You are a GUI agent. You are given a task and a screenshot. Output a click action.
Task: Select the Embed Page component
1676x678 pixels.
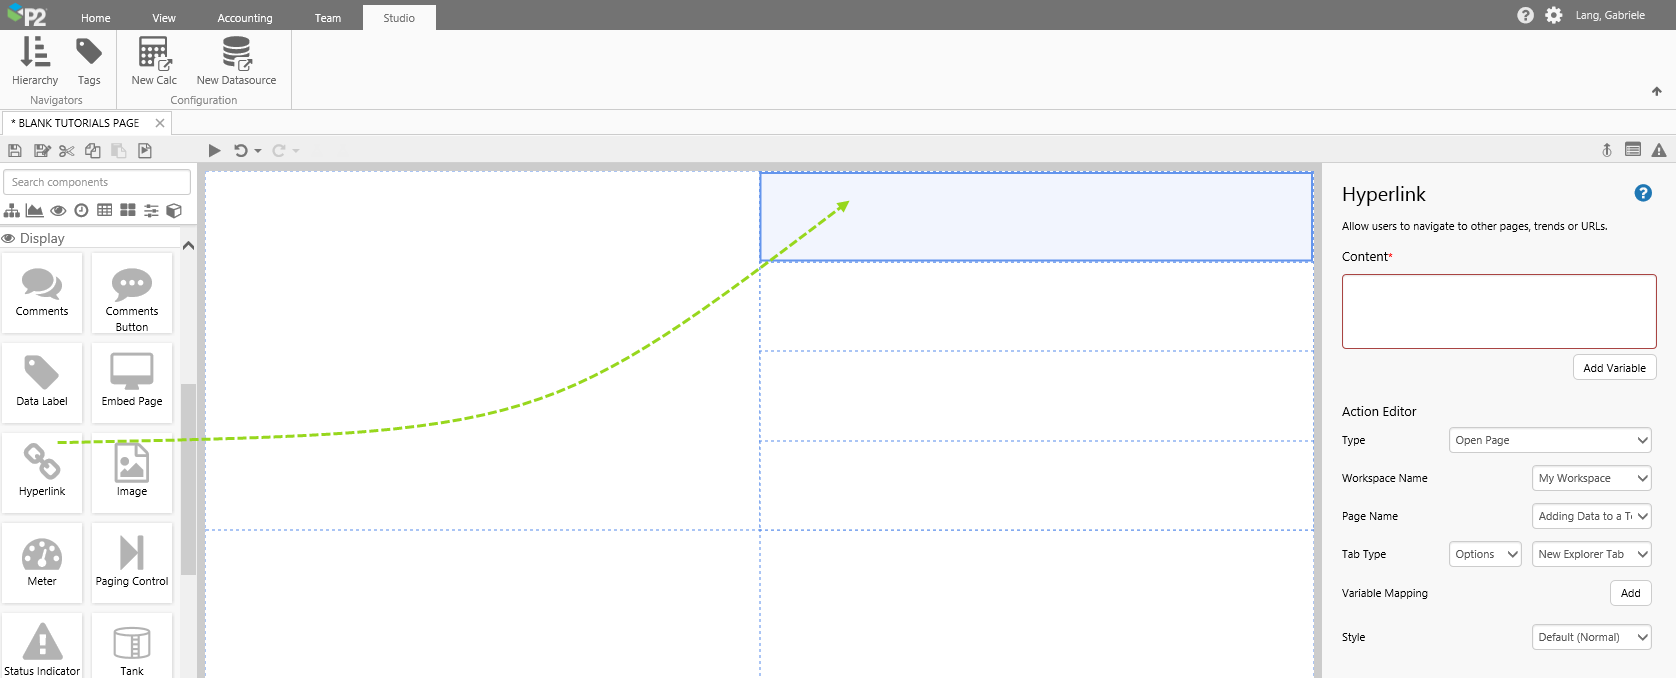pyautogui.click(x=132, y=383)
